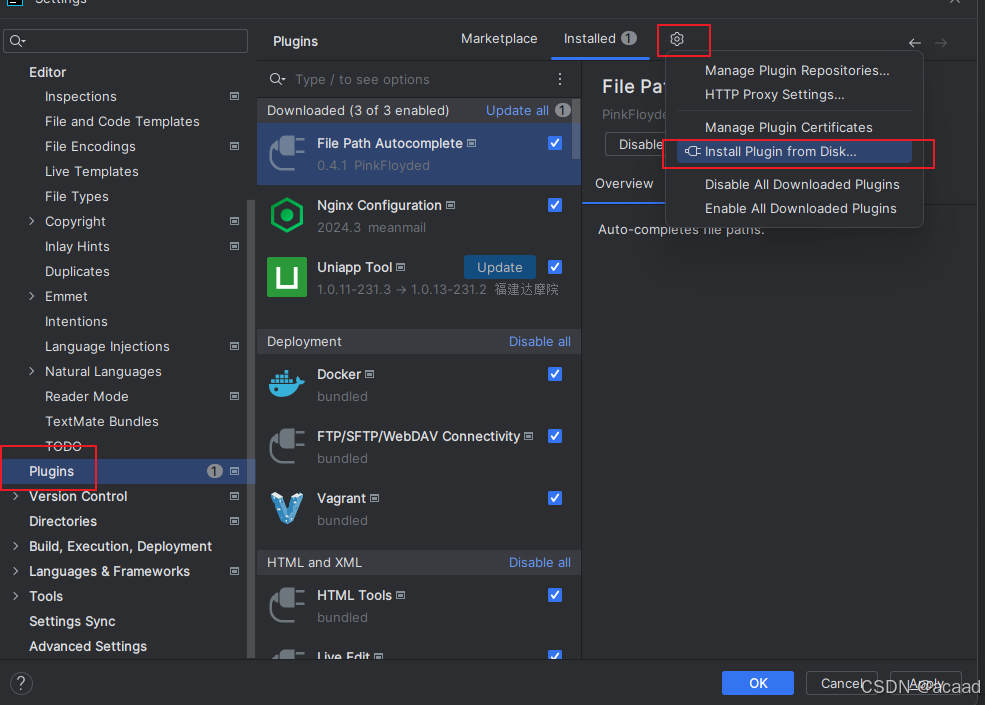Uncheck the HTML Tools plugin checkbox
Viewport: 985px width, 705px height.
555,595
